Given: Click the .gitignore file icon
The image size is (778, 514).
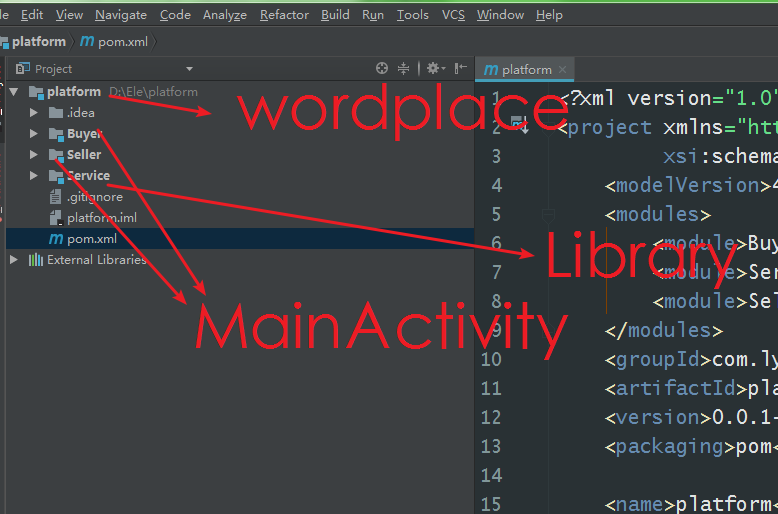Looking at the screenshot, I should [56, 197].
